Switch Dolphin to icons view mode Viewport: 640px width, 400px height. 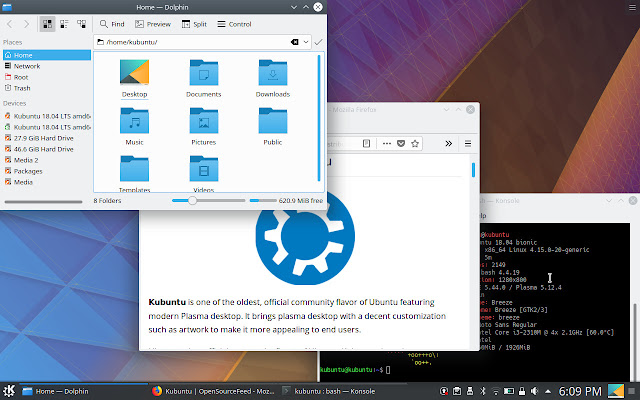47,24
